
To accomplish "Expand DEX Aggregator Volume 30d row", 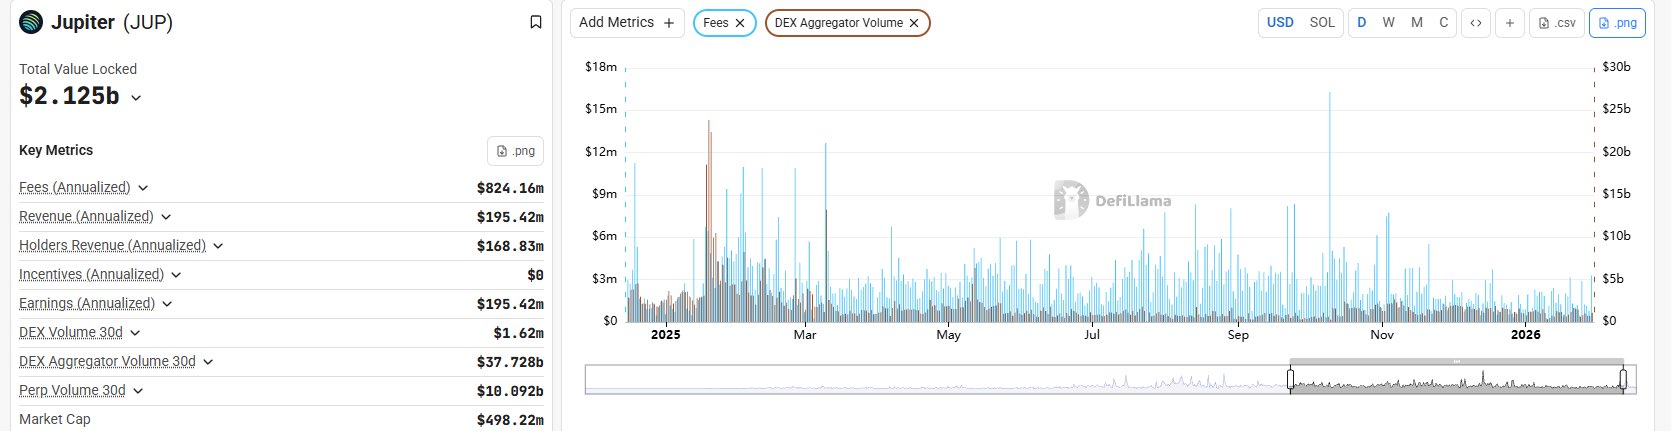I will click(208, 362).
